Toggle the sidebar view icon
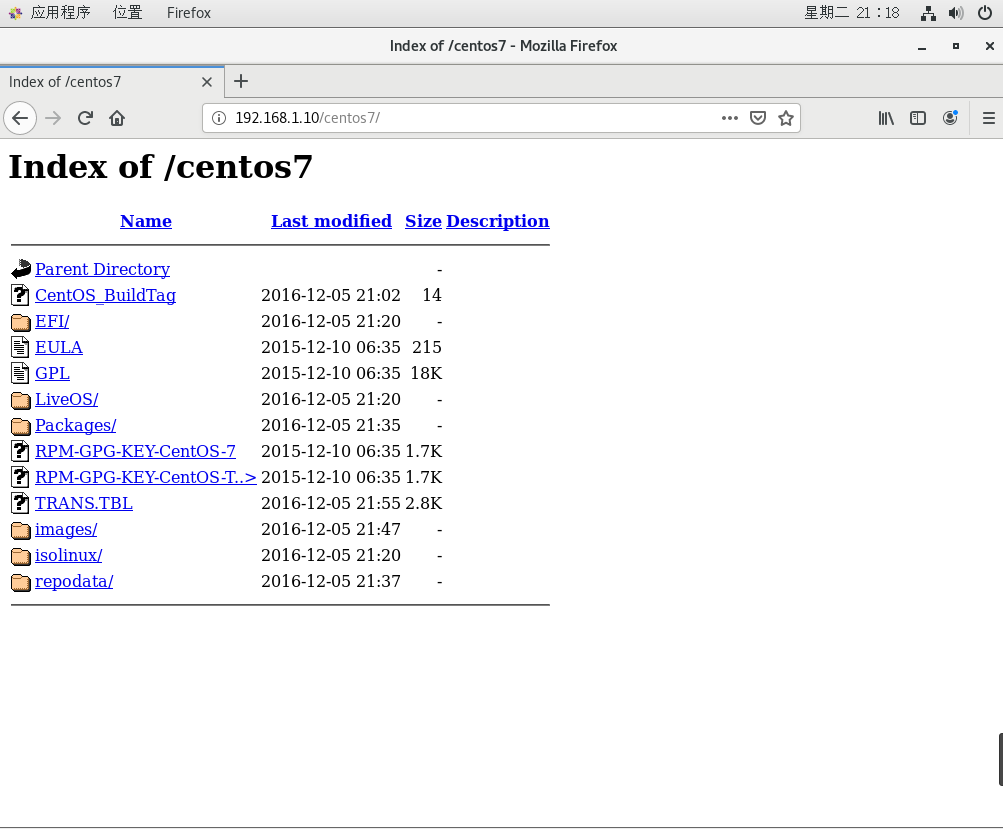Image resolution: width=1003 pixels, height=829 pixels. point(918,118)
